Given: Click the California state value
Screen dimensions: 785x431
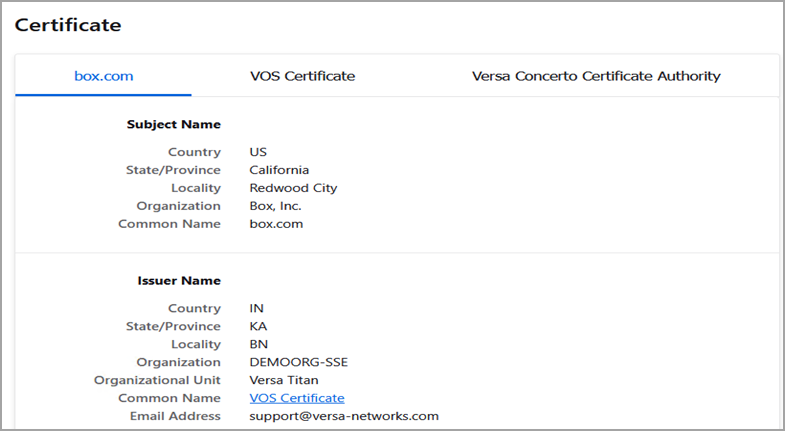Looking at the screenshot, I should (279, 170).
